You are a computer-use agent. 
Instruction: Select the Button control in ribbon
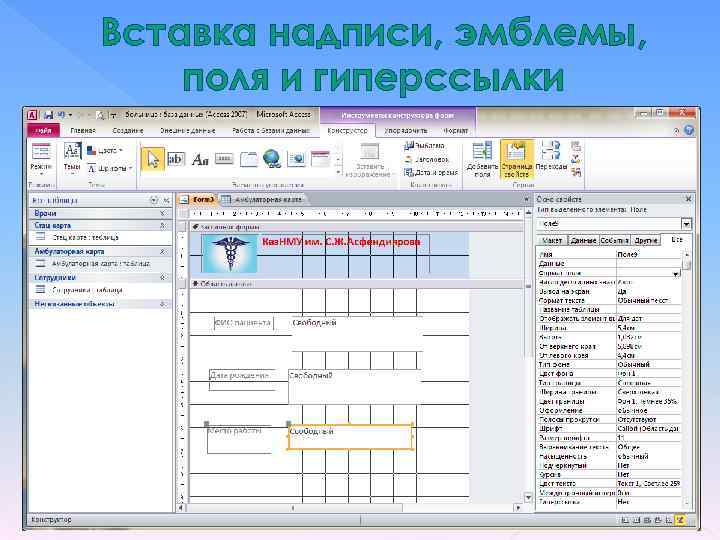(224, 159)
